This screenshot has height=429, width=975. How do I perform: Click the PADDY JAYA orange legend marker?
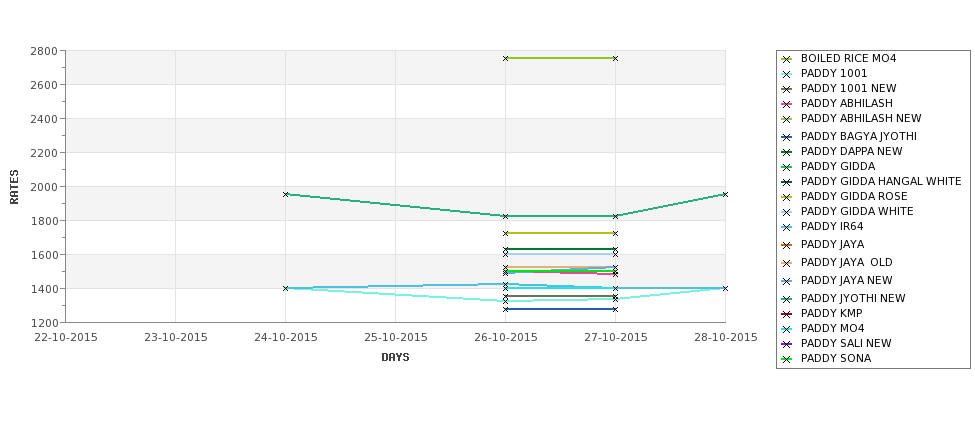[787, 245]
